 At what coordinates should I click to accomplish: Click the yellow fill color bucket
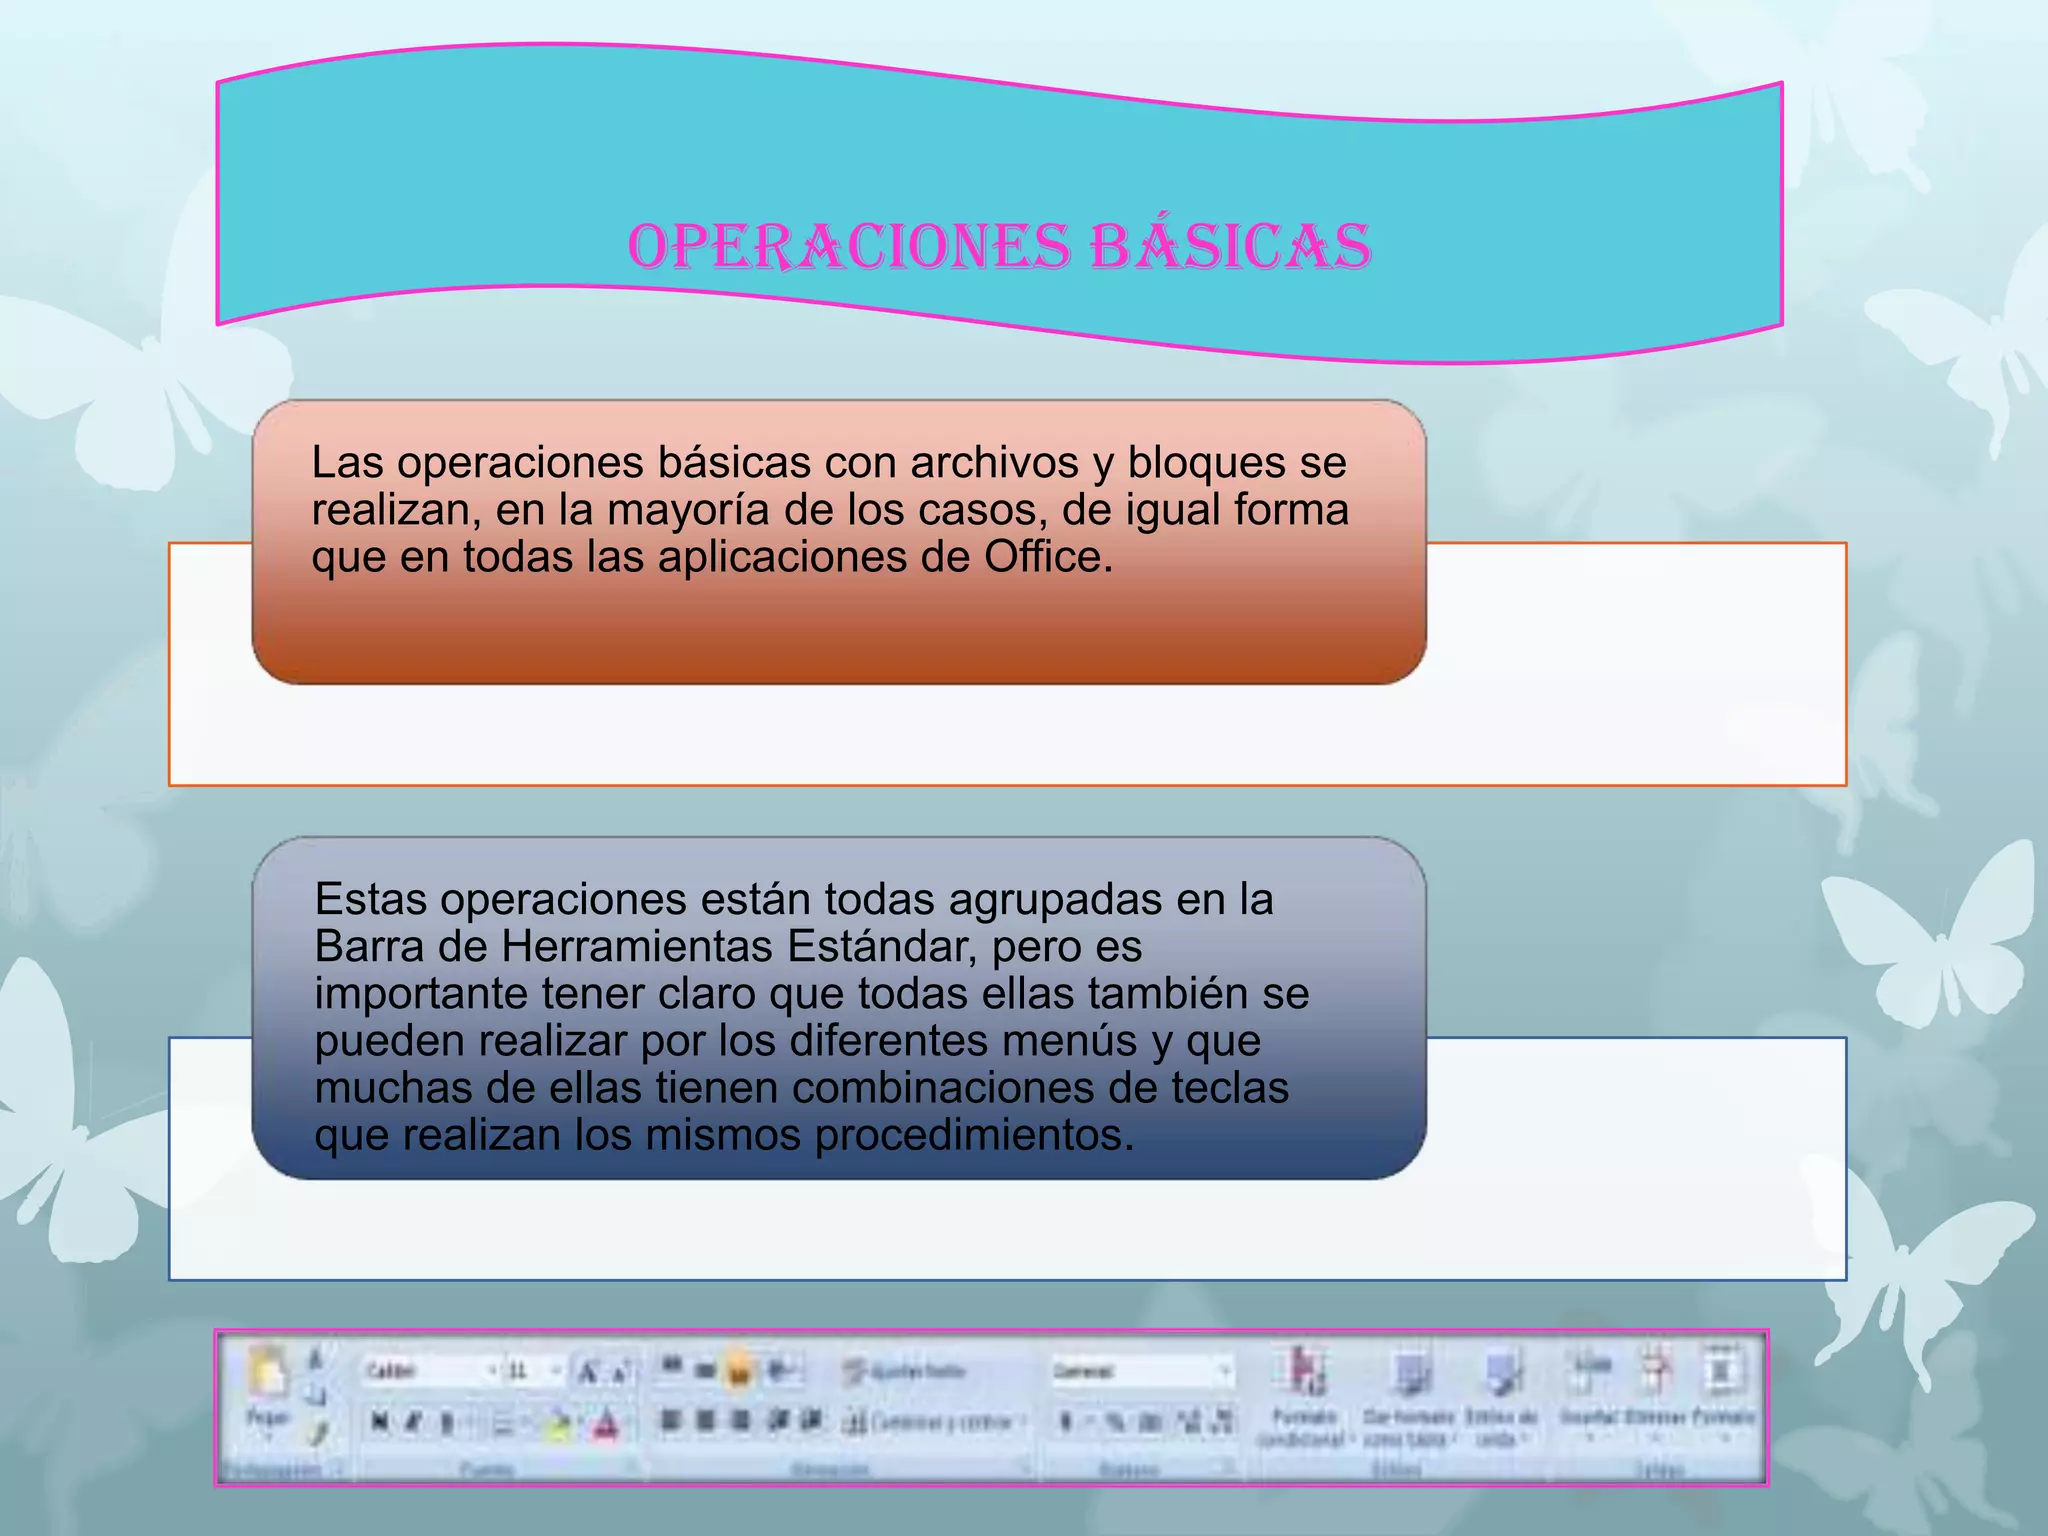[x=560, y=1425]
